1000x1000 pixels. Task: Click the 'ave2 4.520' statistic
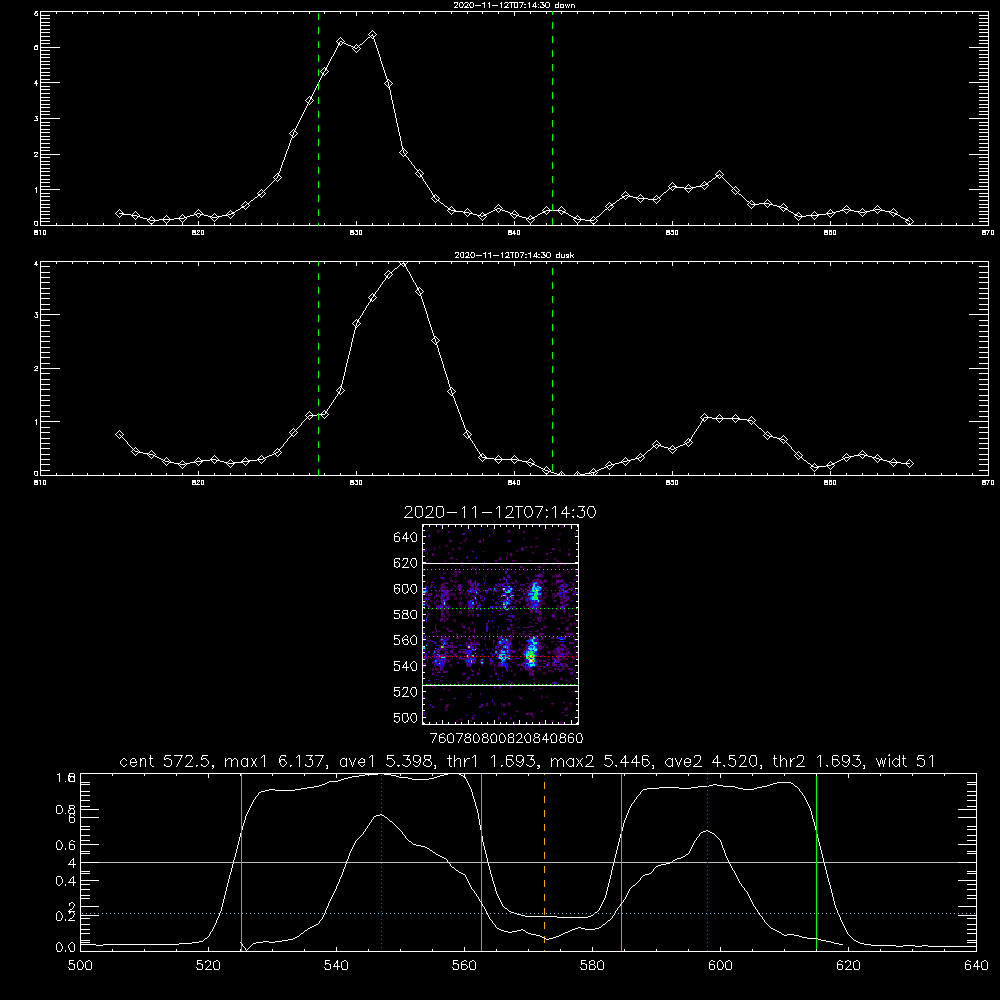pyautogui.click(x=712, y=761)
